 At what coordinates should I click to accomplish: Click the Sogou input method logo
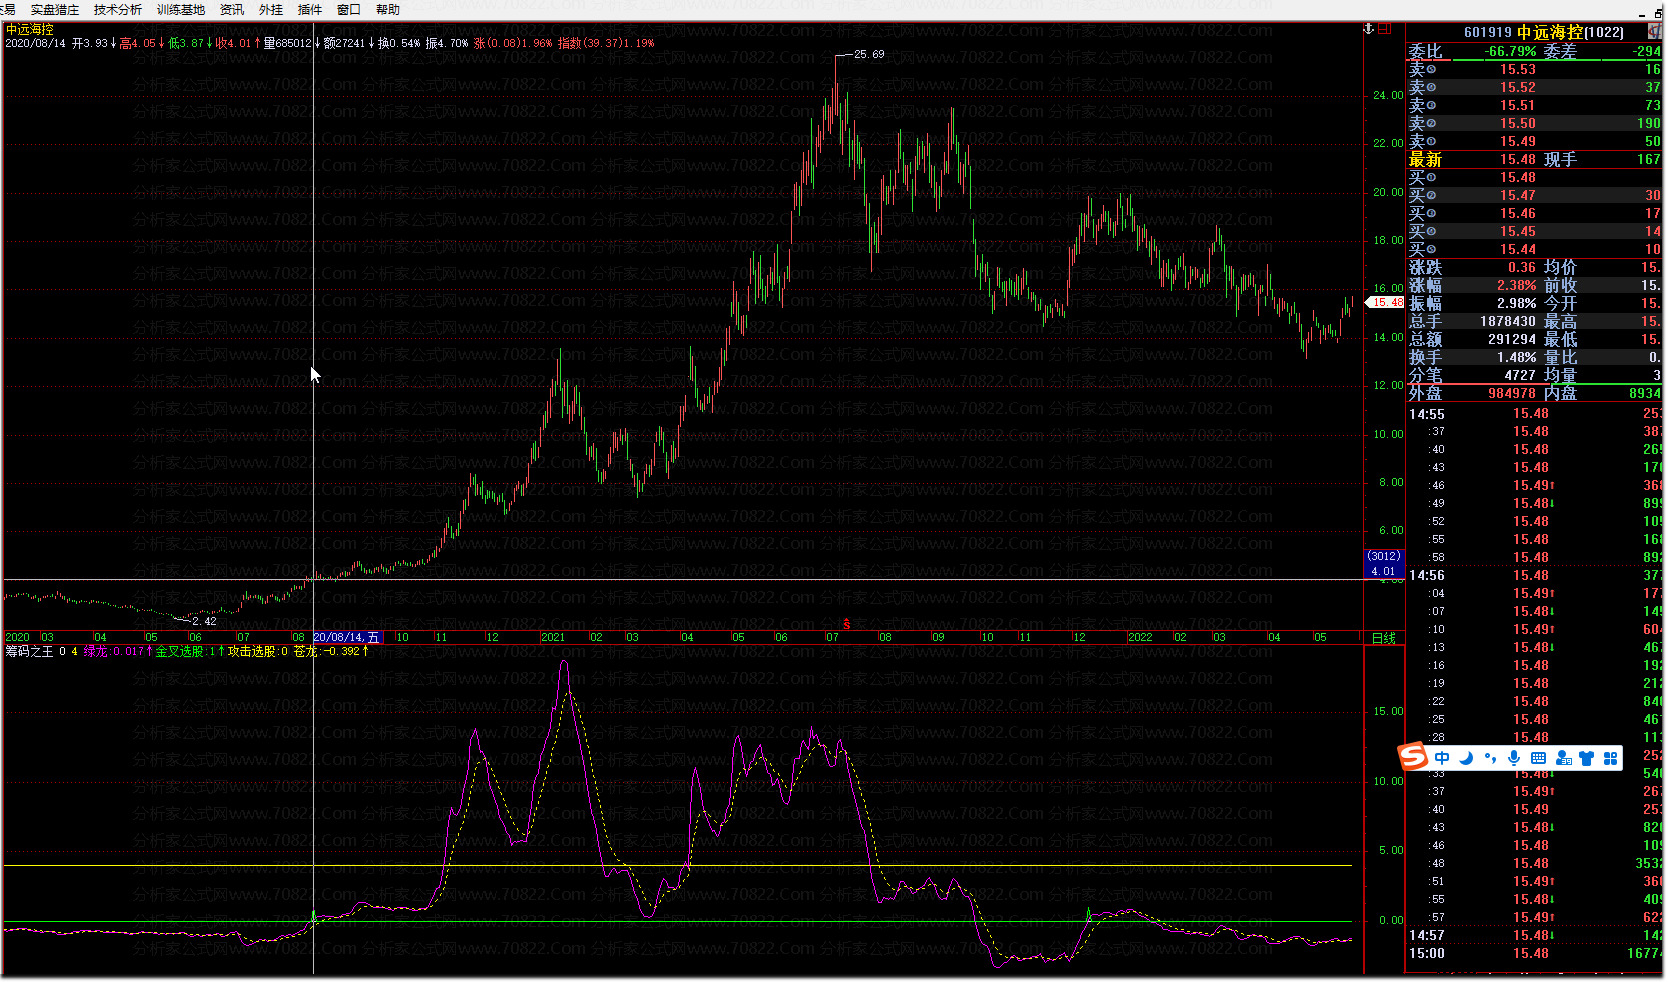[1413, 757]
